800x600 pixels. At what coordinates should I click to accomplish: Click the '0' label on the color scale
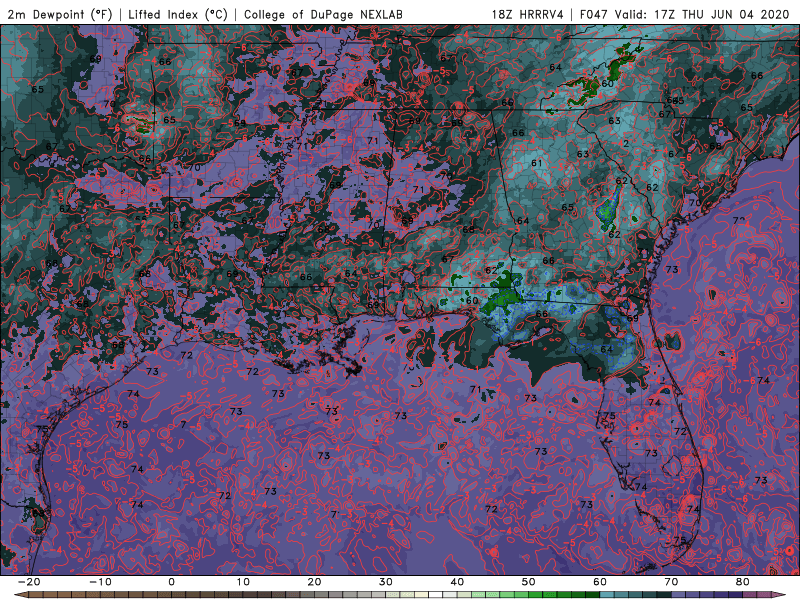click(x=171, y=582)
